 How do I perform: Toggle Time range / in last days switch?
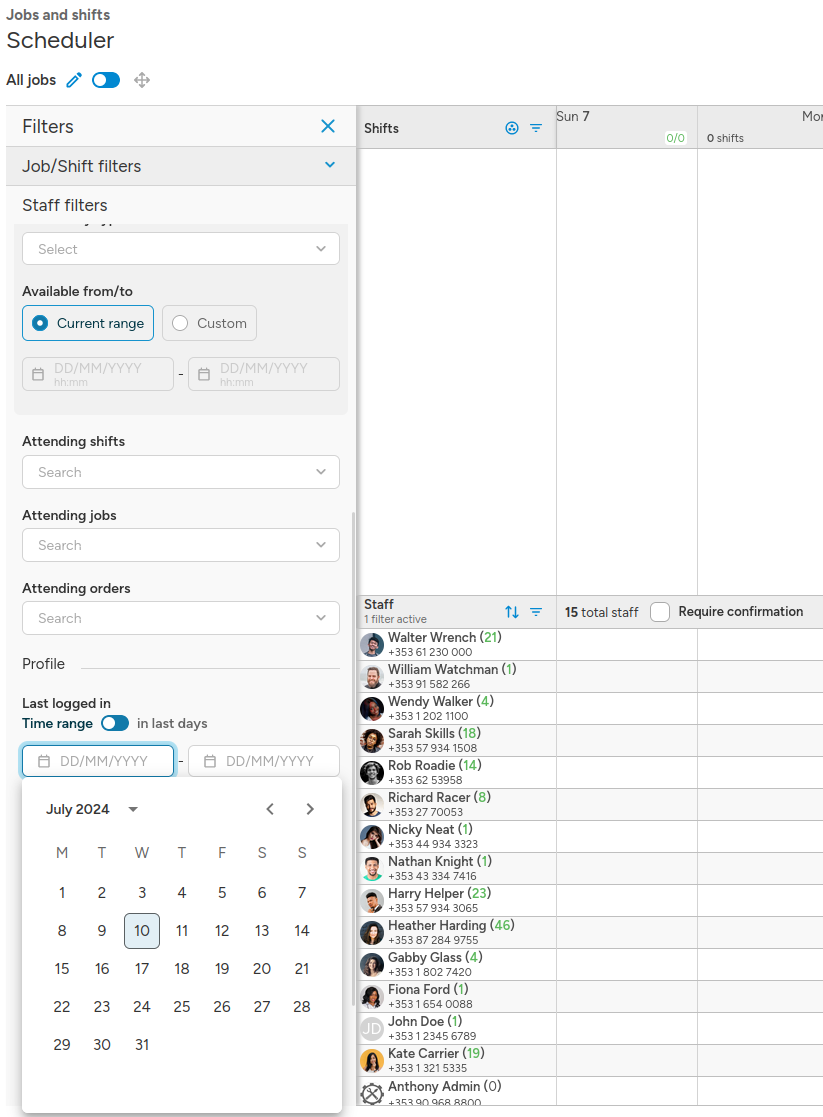115,723
